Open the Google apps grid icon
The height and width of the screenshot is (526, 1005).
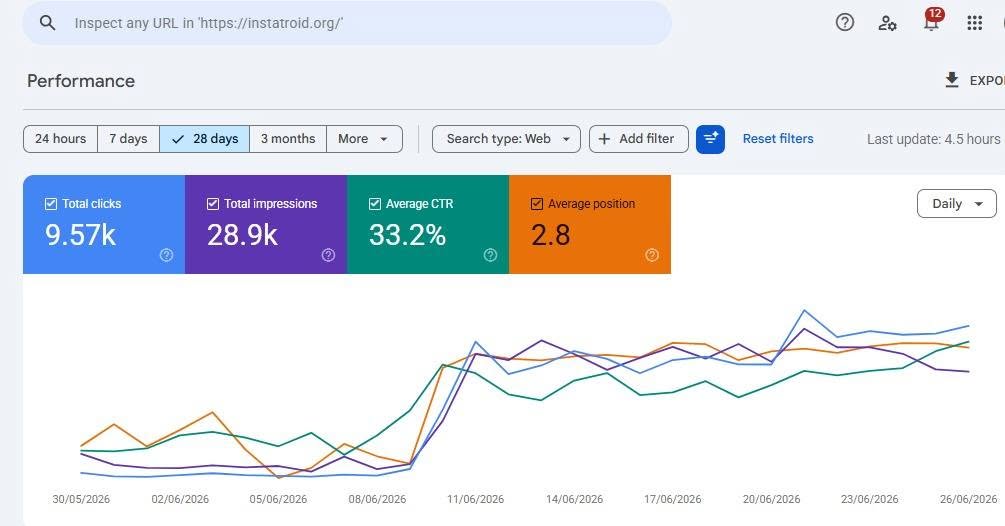tap(974, 23)
